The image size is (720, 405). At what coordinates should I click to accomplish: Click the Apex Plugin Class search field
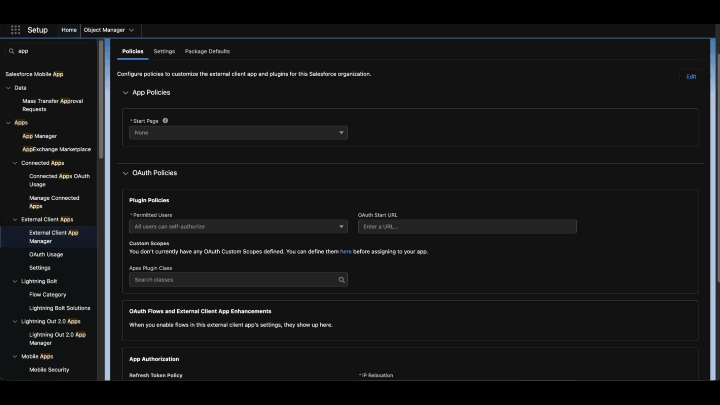coord(238,280)
